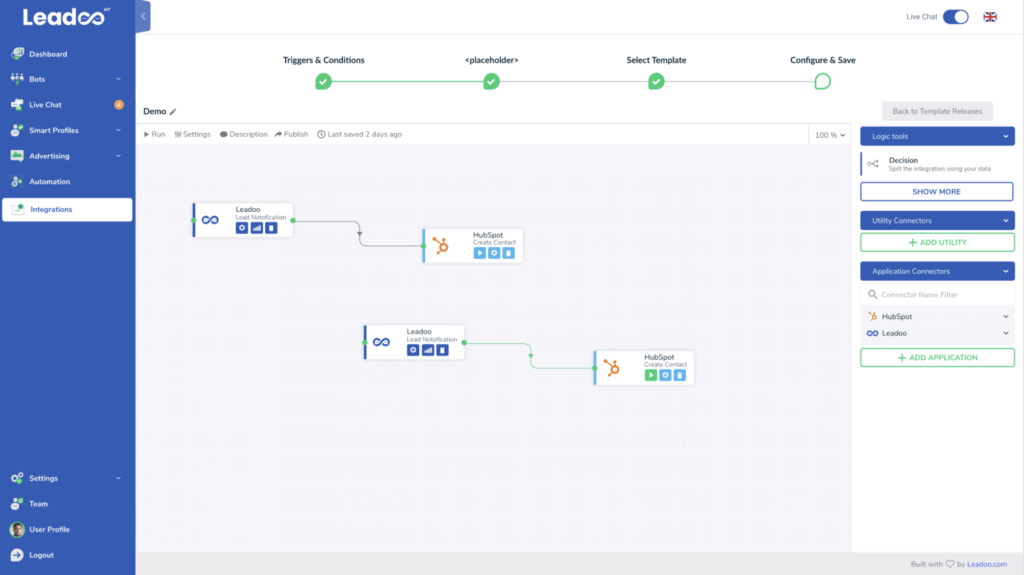Open settings gear on upper Leadoo node

[x=242, y=228]
